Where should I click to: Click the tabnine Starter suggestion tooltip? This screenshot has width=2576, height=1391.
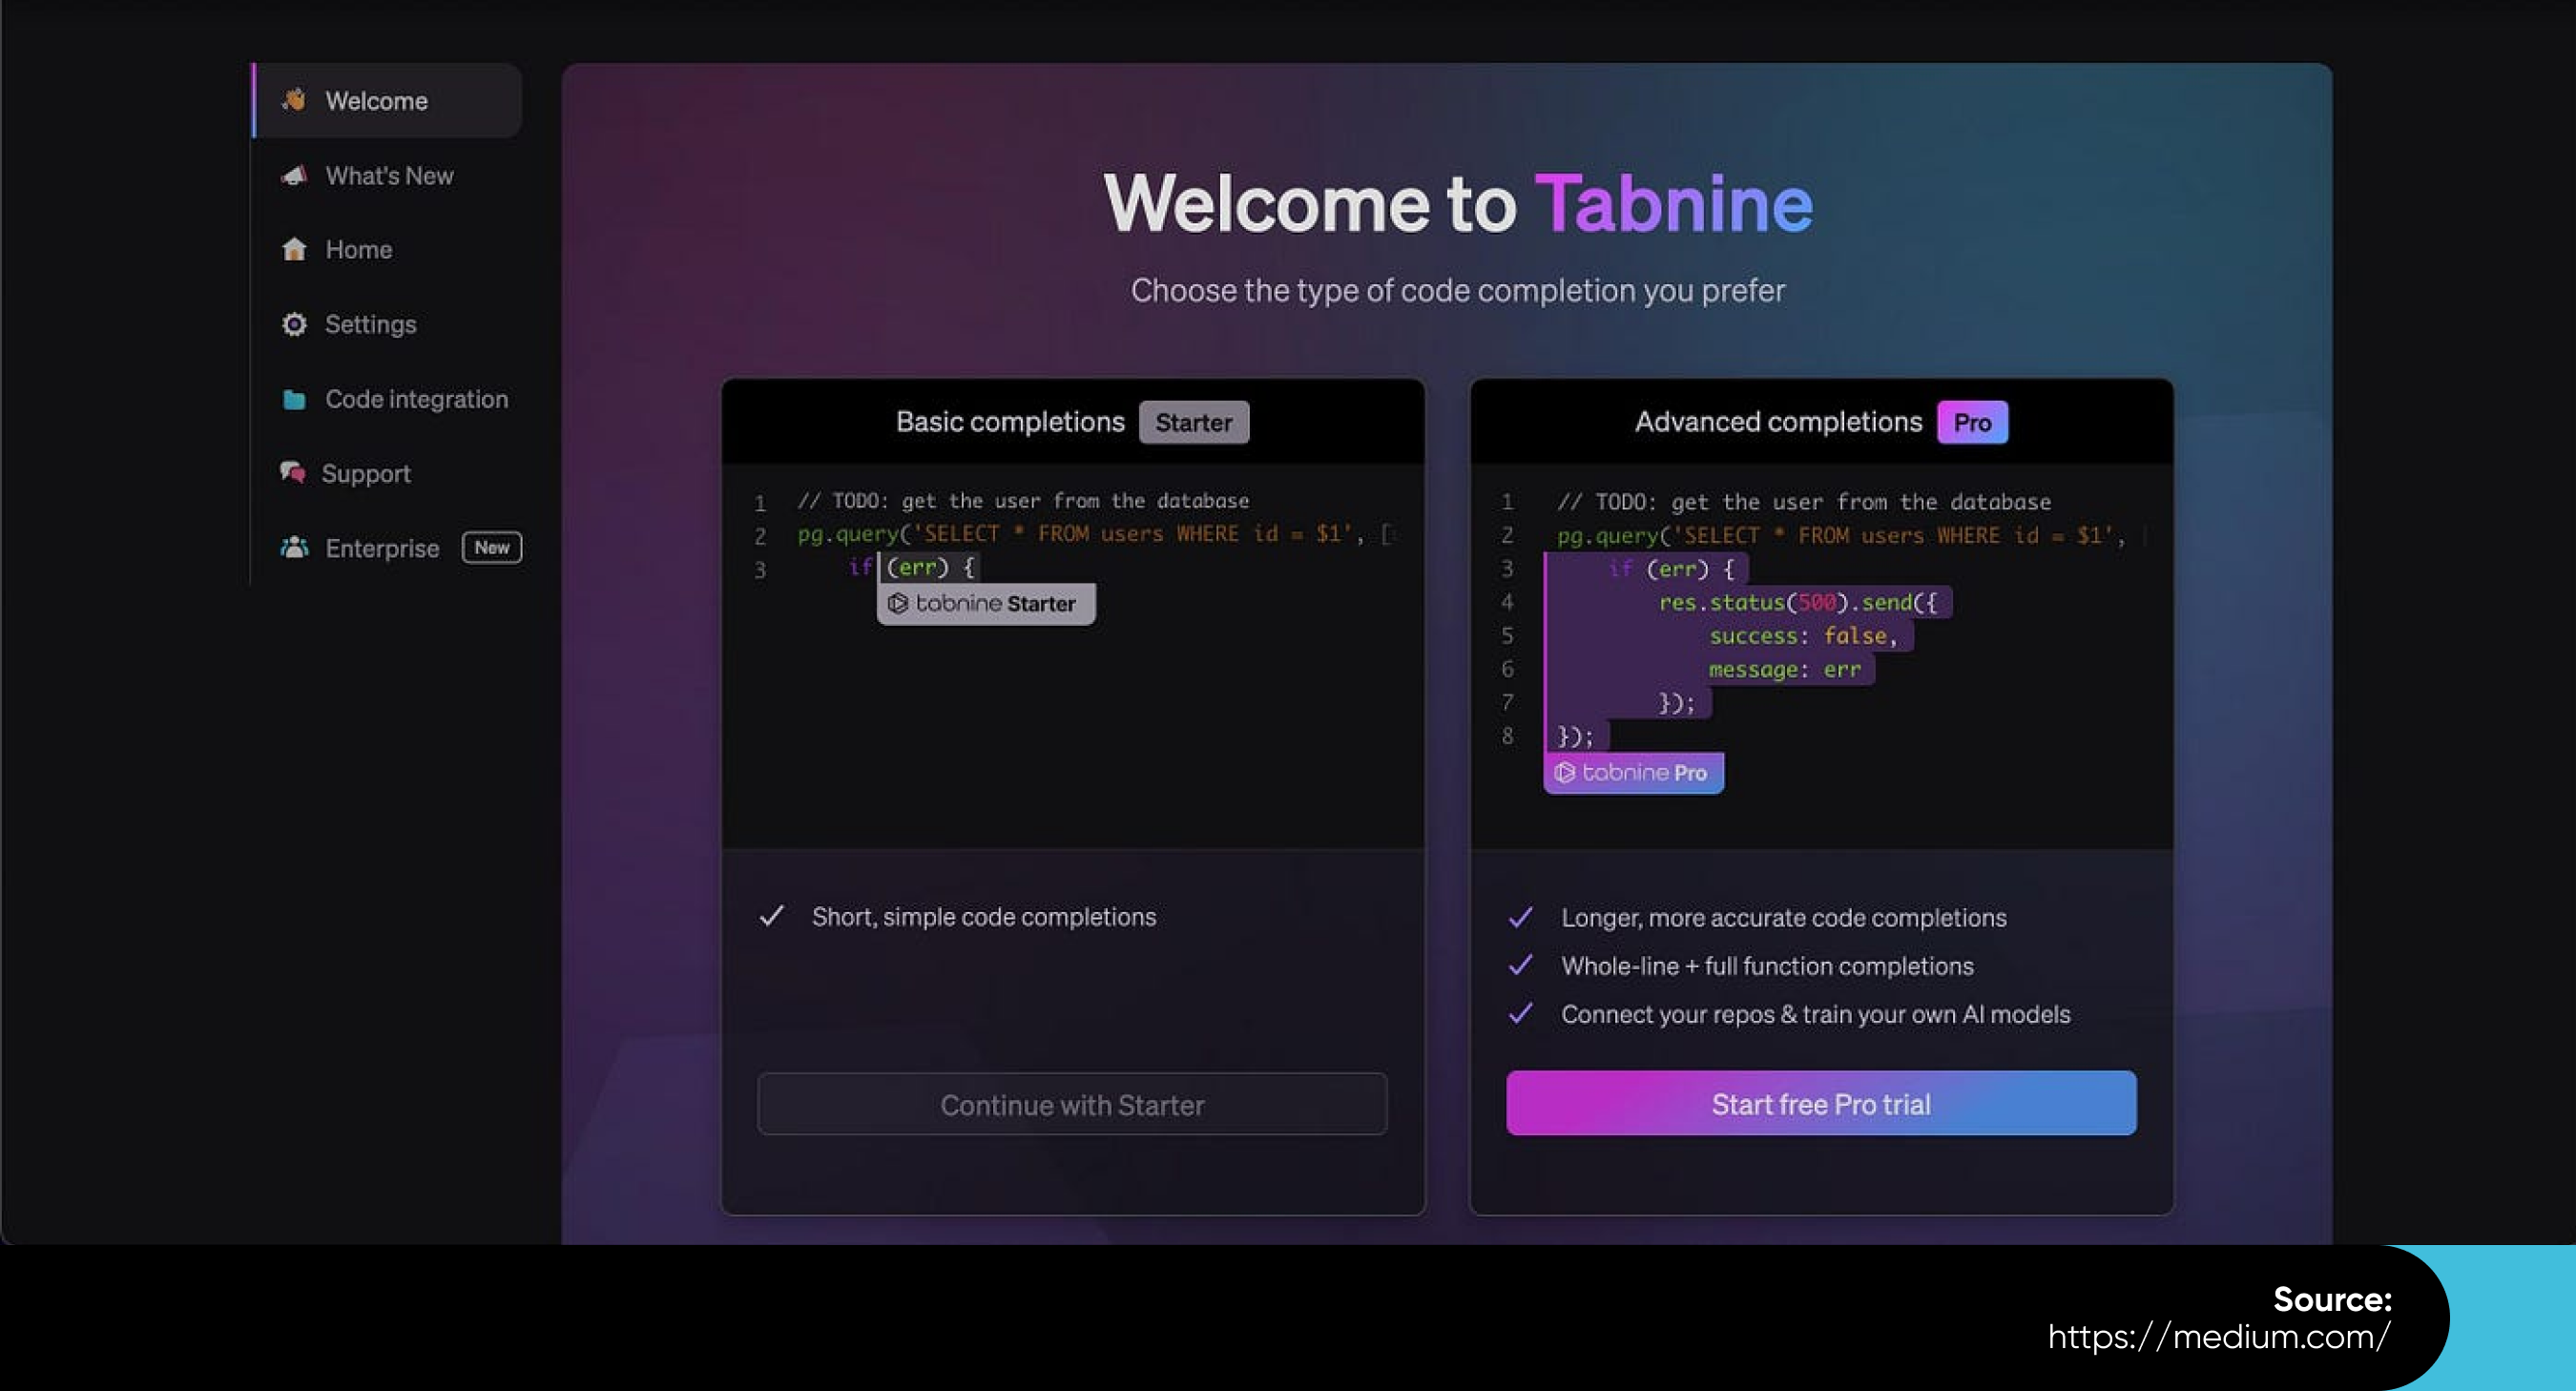986,604
